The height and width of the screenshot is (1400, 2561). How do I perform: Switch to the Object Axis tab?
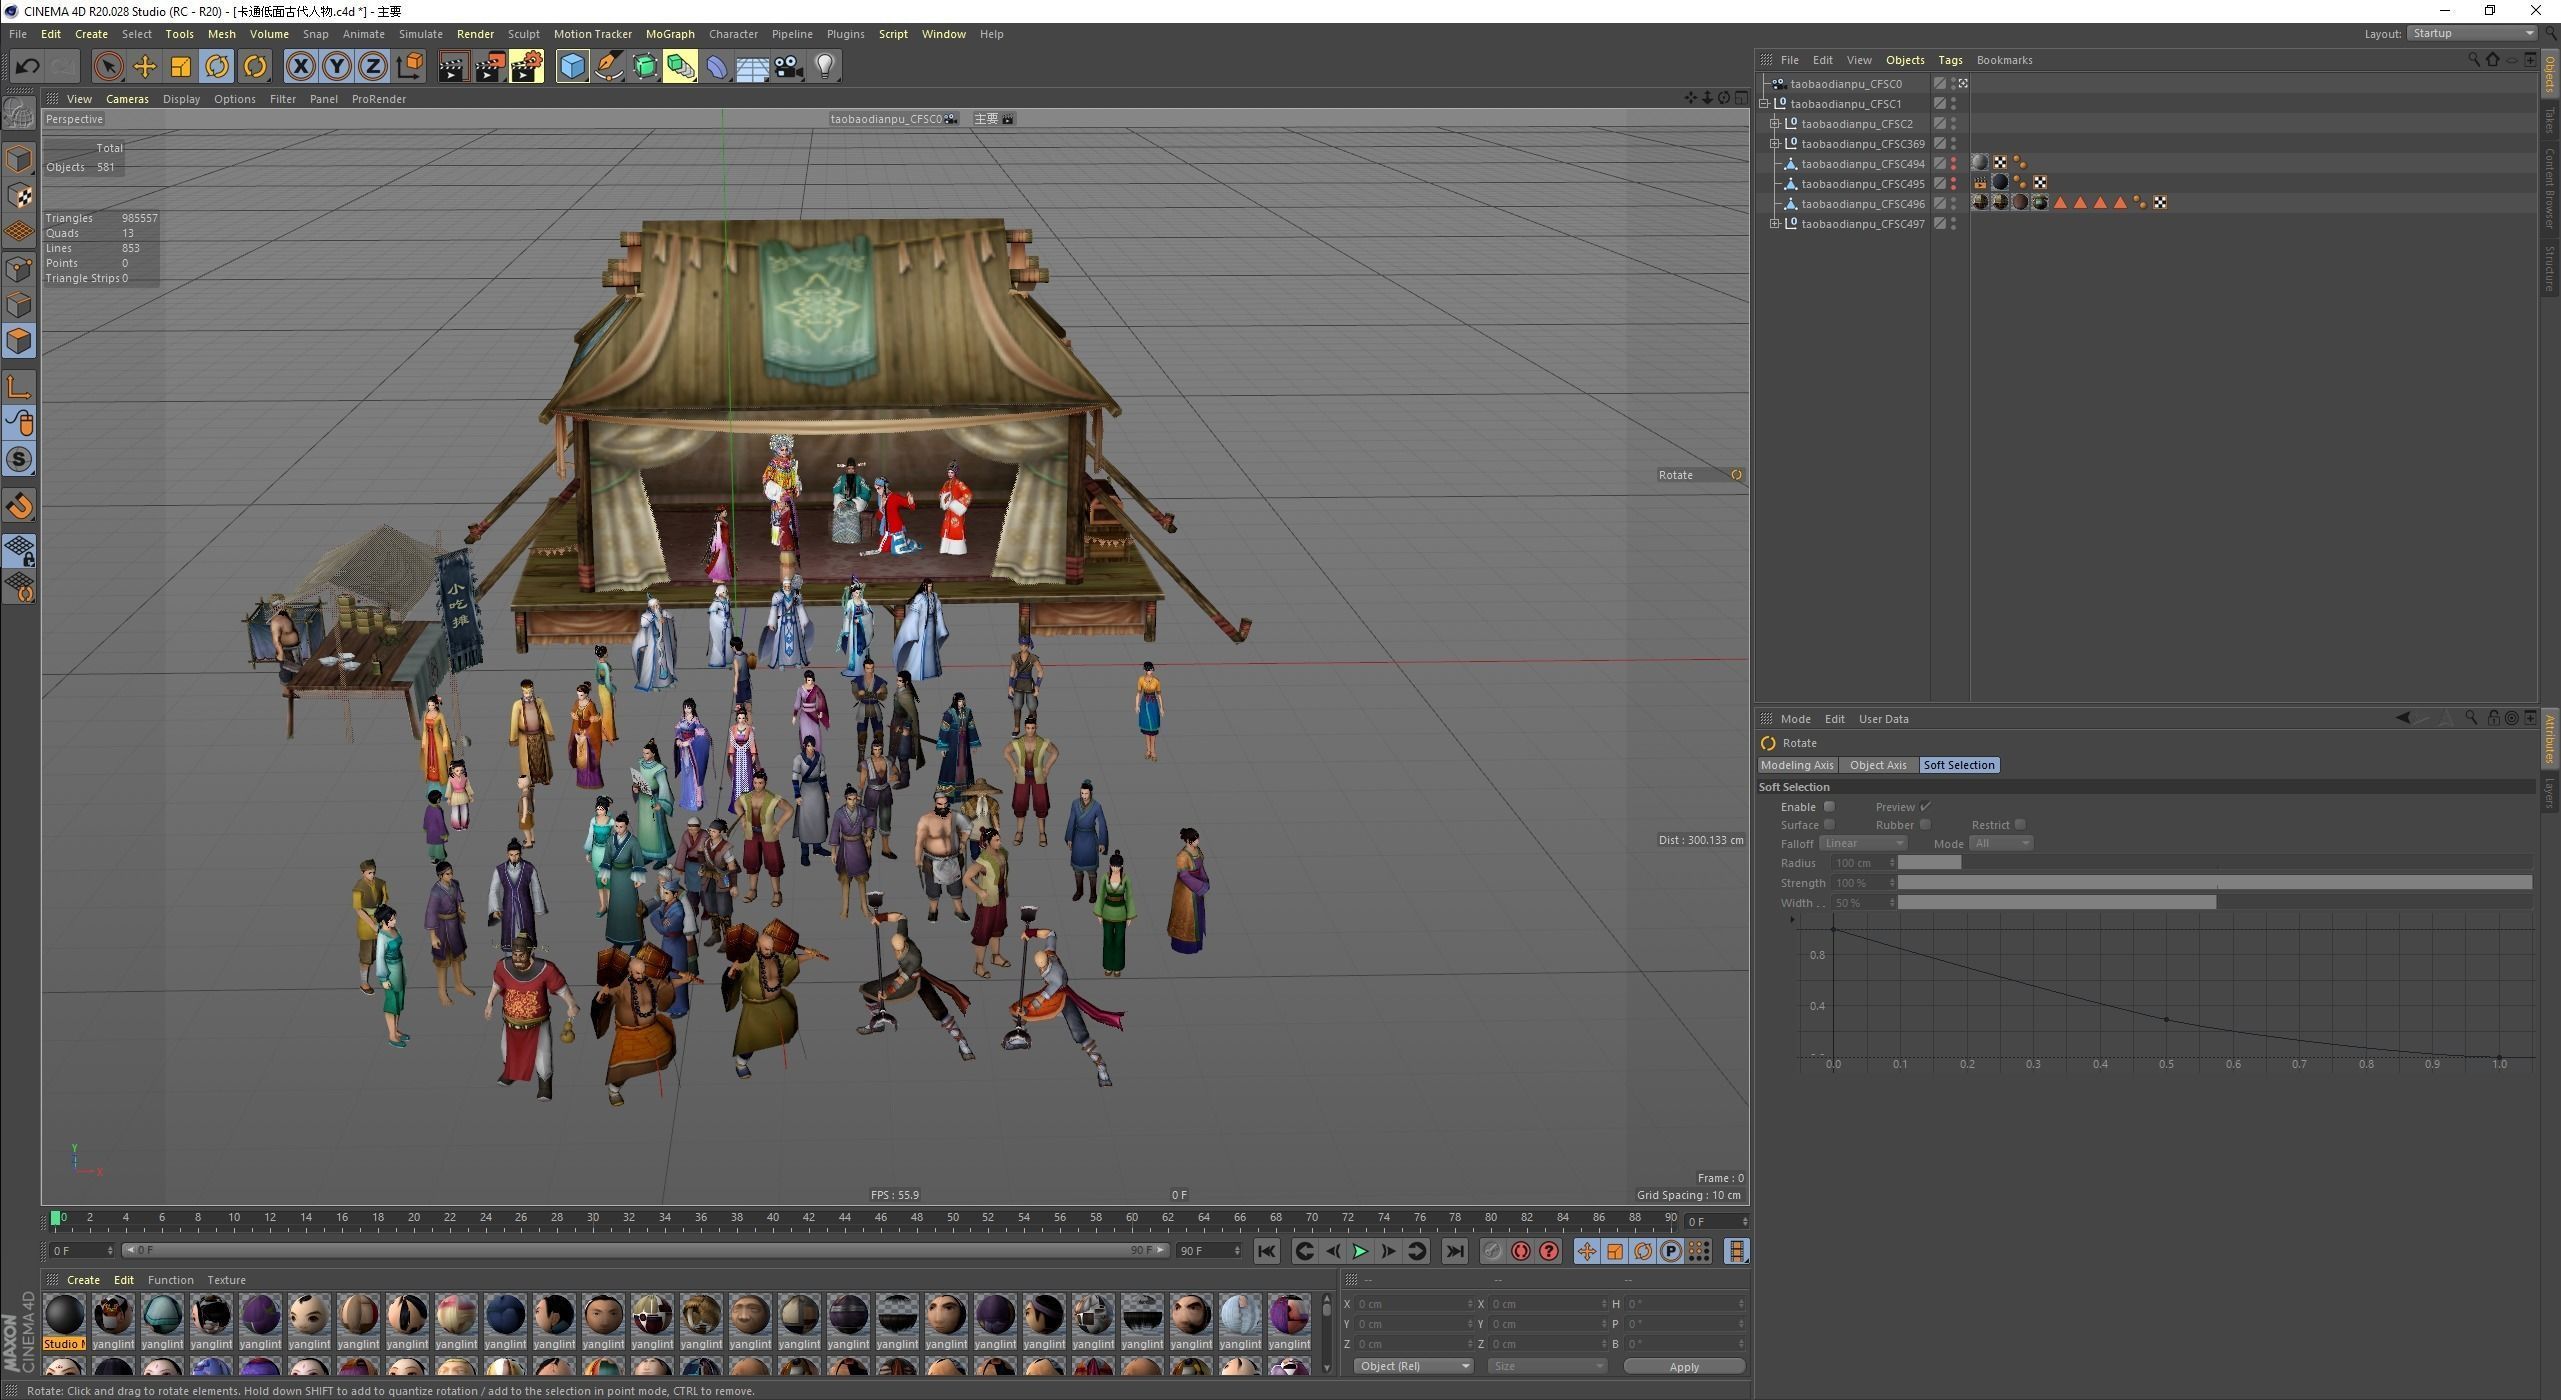tap(1877, 765)
